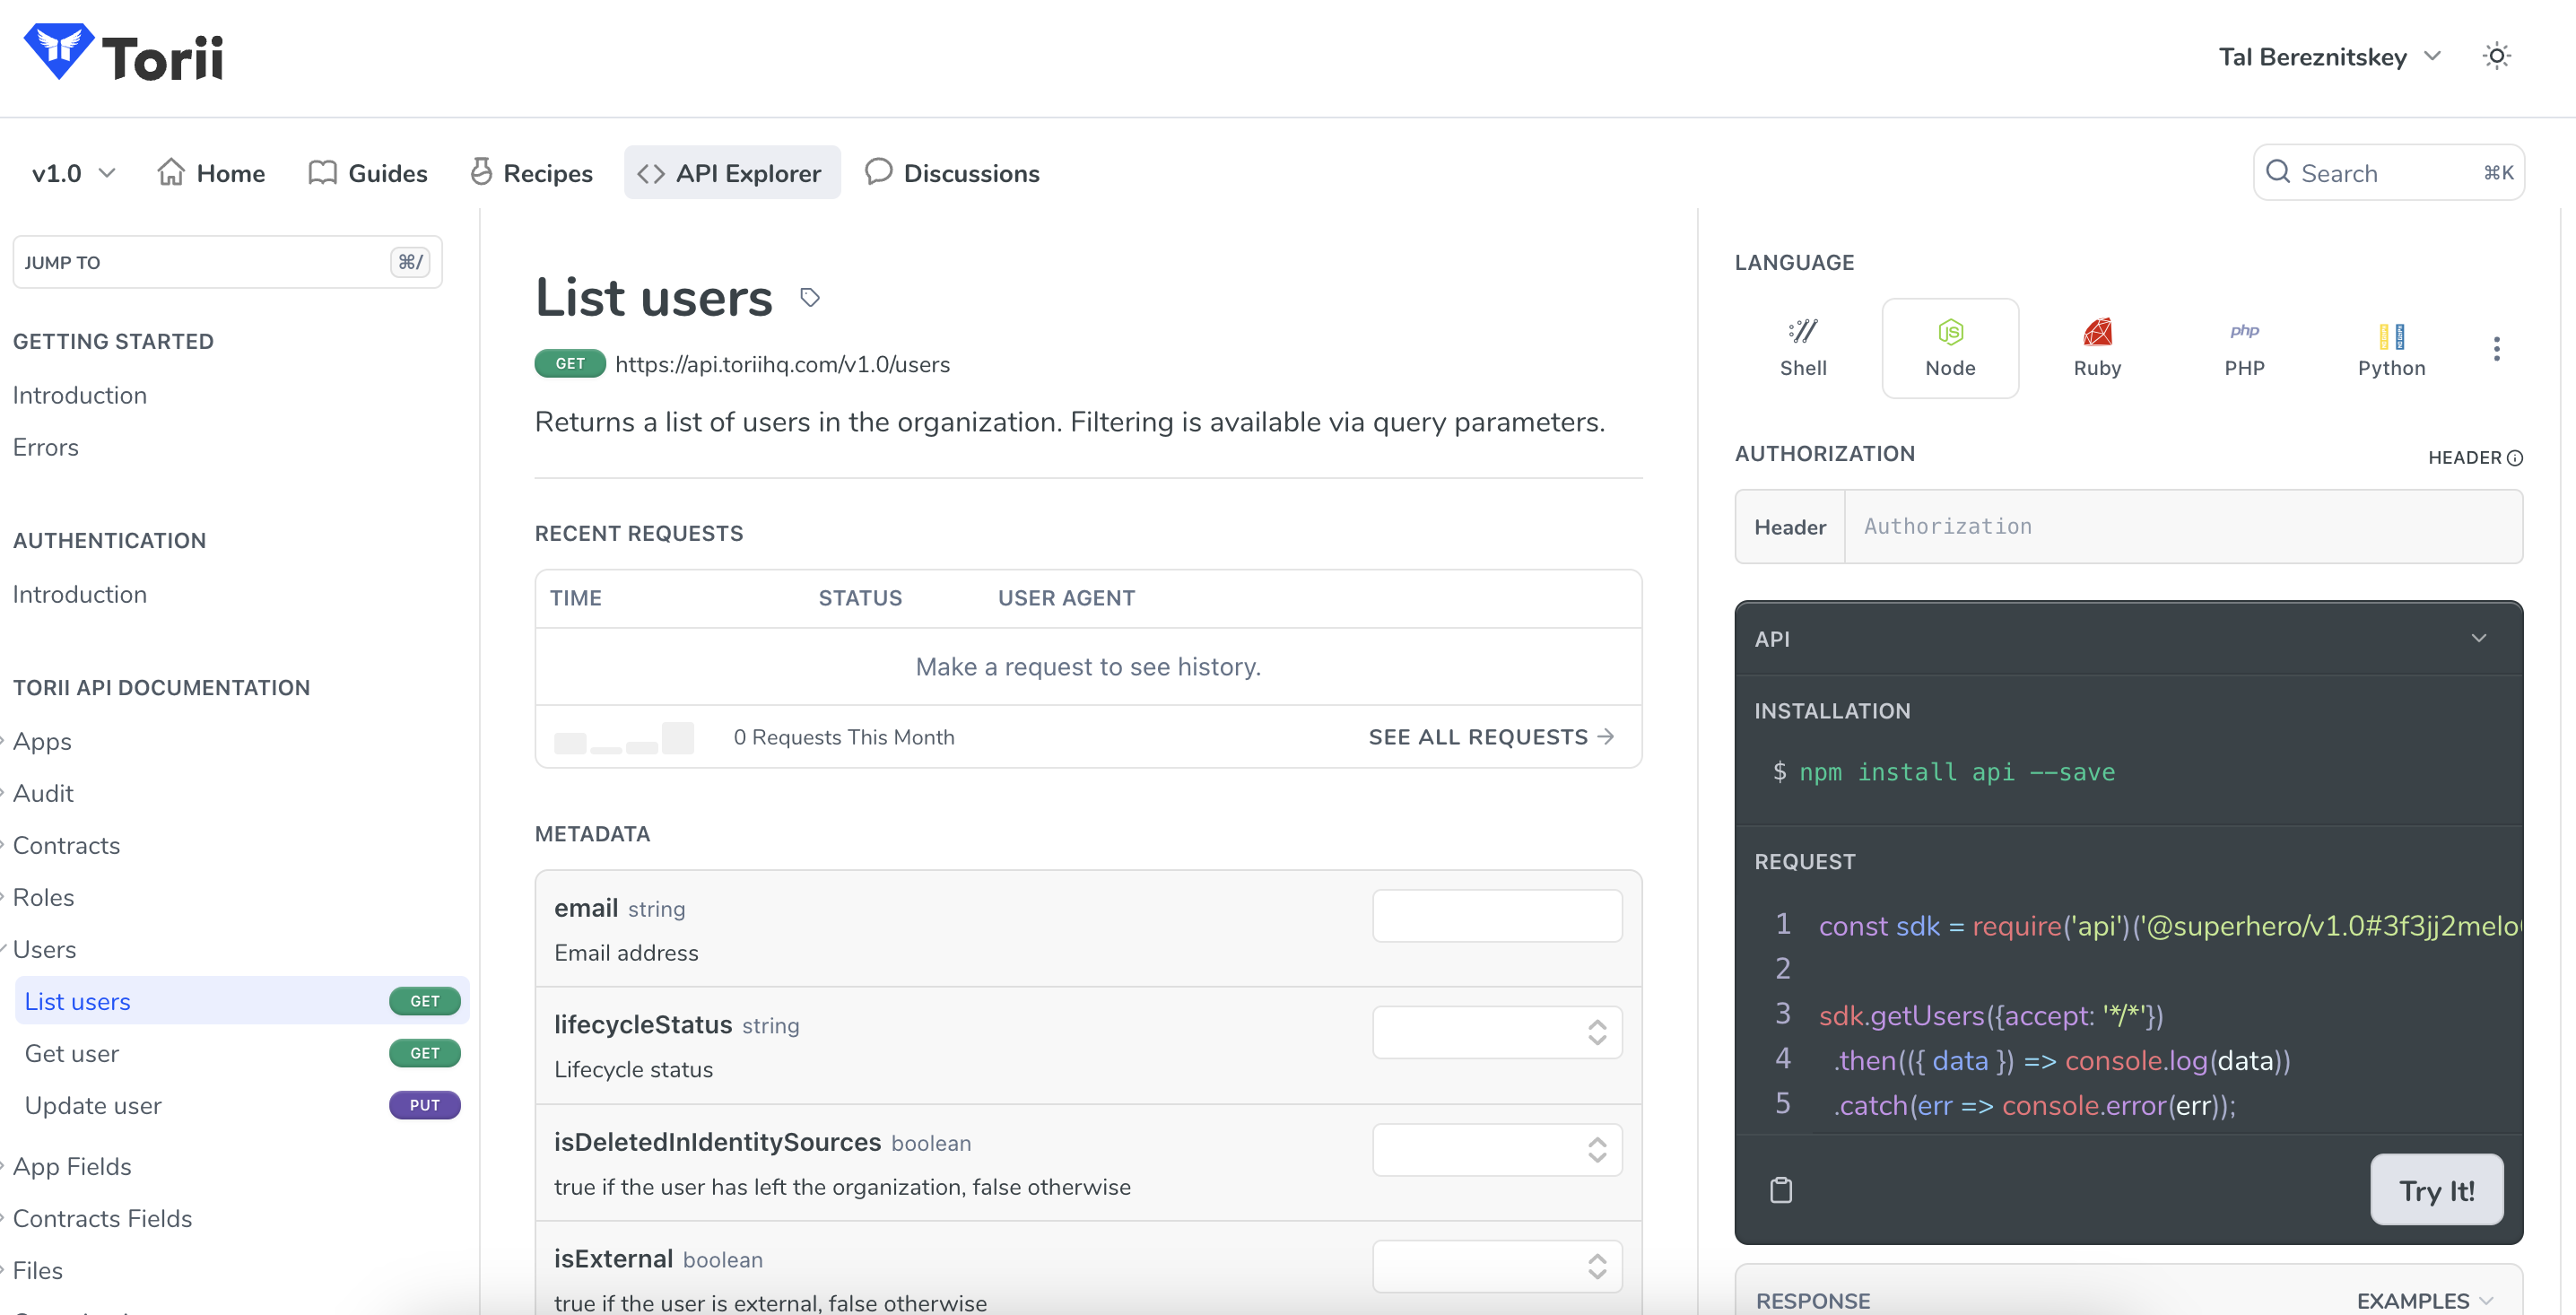Click the JUMP TO field
Viewport: 2576px width, 1315px height.
227,262
